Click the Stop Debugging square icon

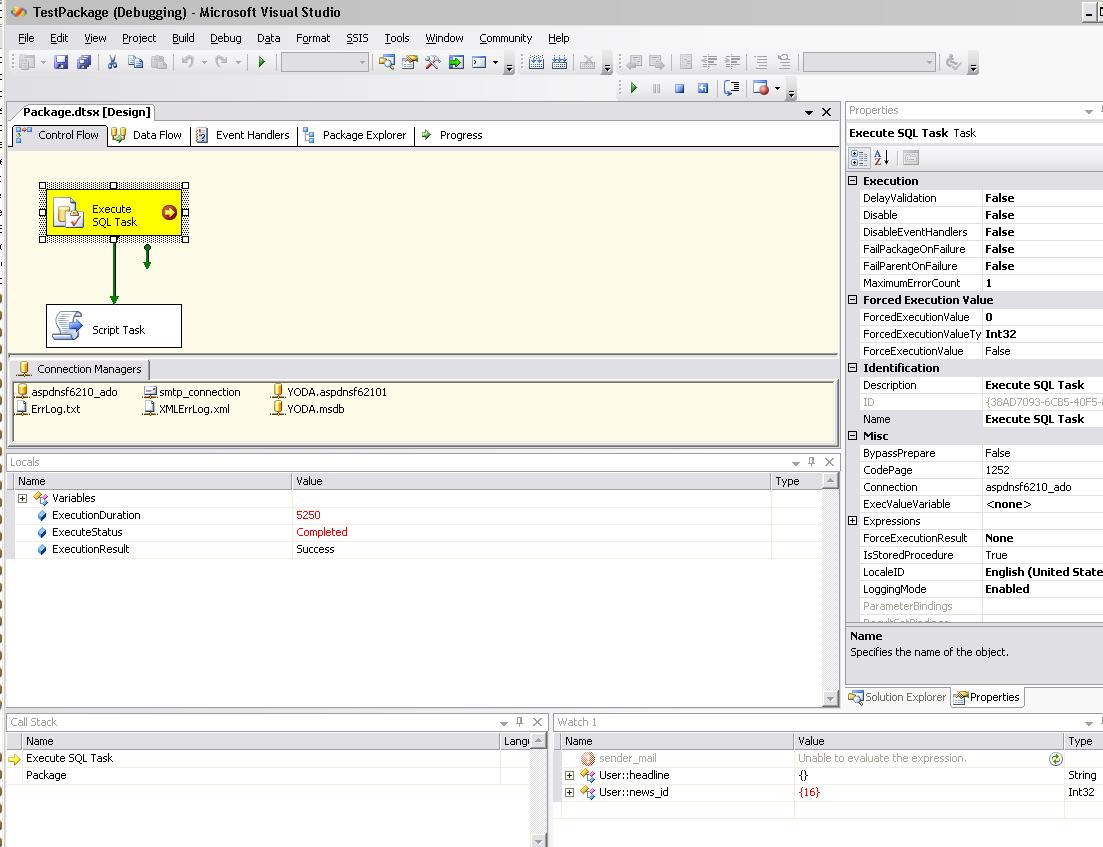tap(679, 88)
